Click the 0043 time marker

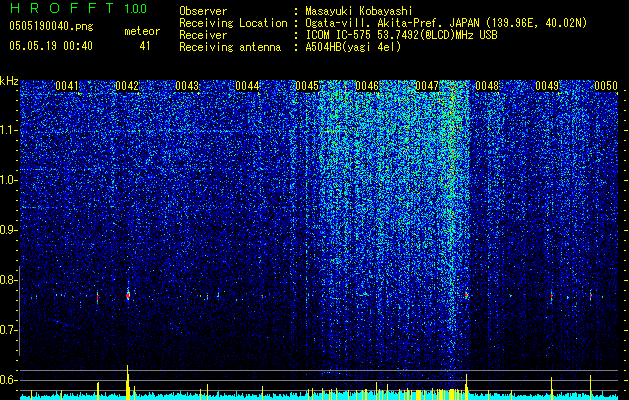point(187,86)
